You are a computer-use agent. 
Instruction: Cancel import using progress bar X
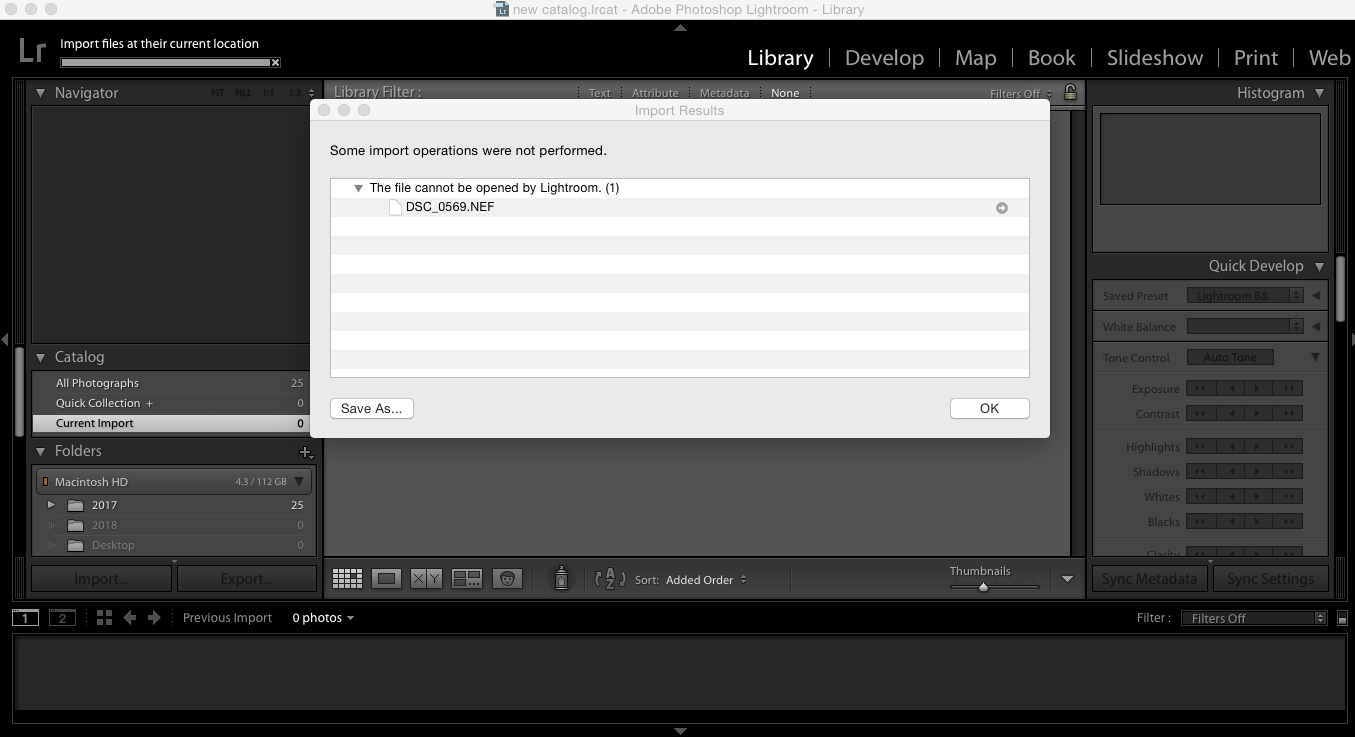coord(276,62)
